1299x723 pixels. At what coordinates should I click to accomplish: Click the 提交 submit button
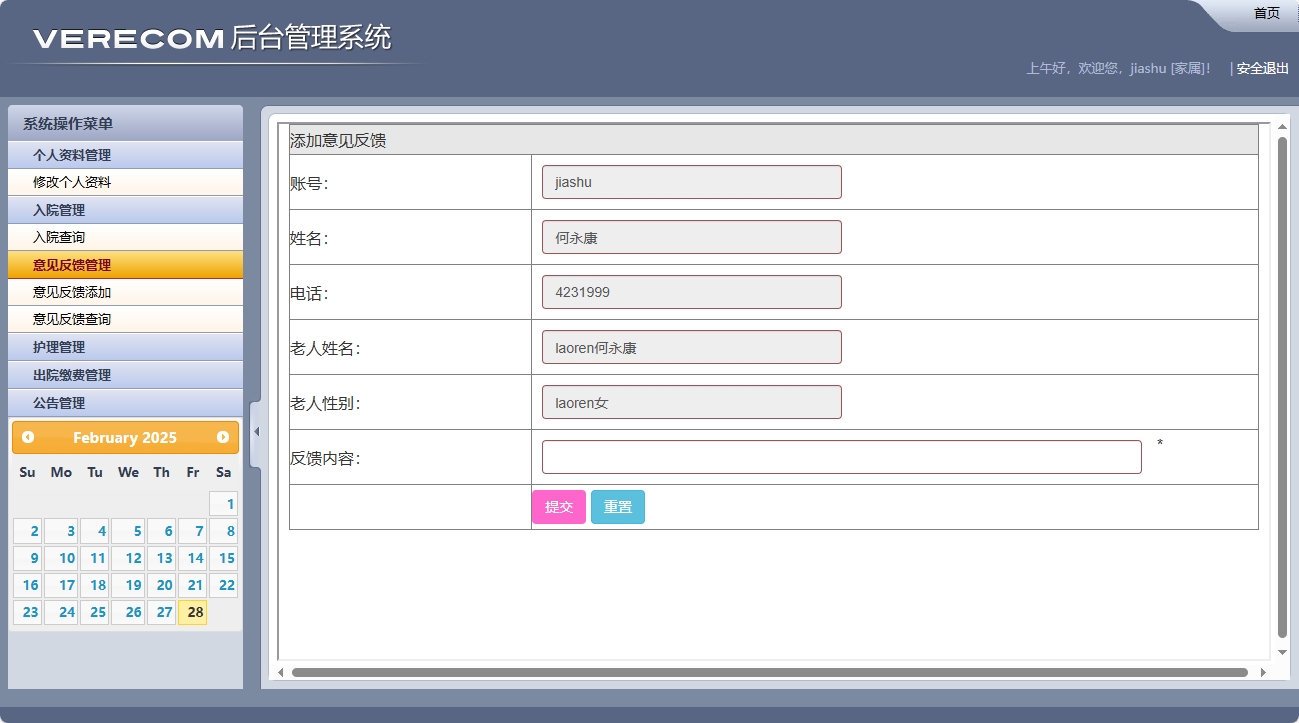pos(559,506)
